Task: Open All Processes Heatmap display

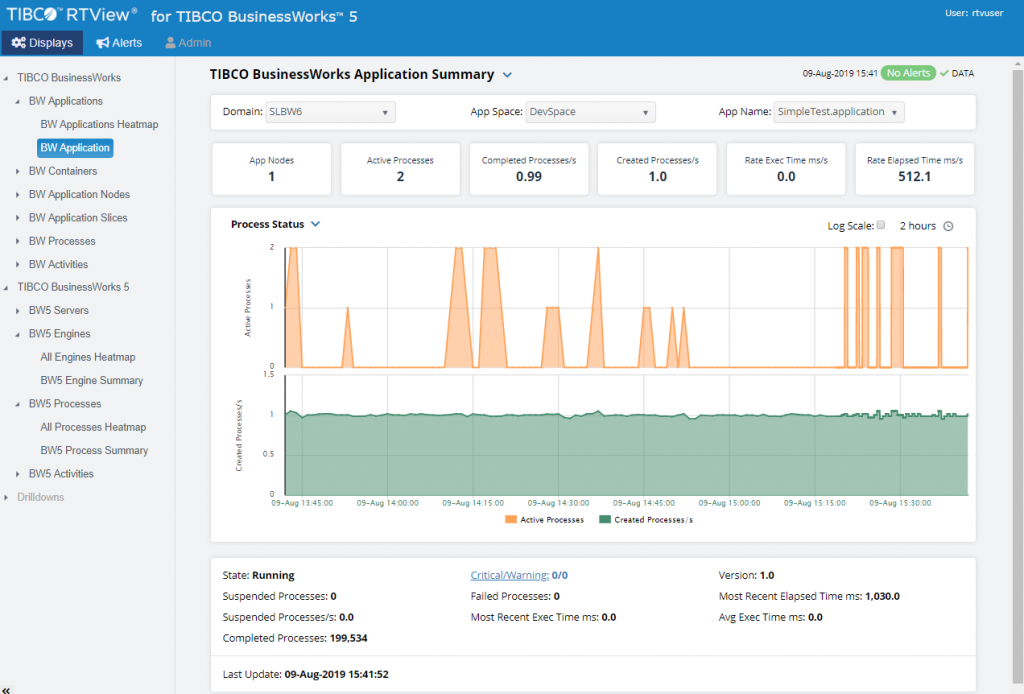Action: click(93, 427)
